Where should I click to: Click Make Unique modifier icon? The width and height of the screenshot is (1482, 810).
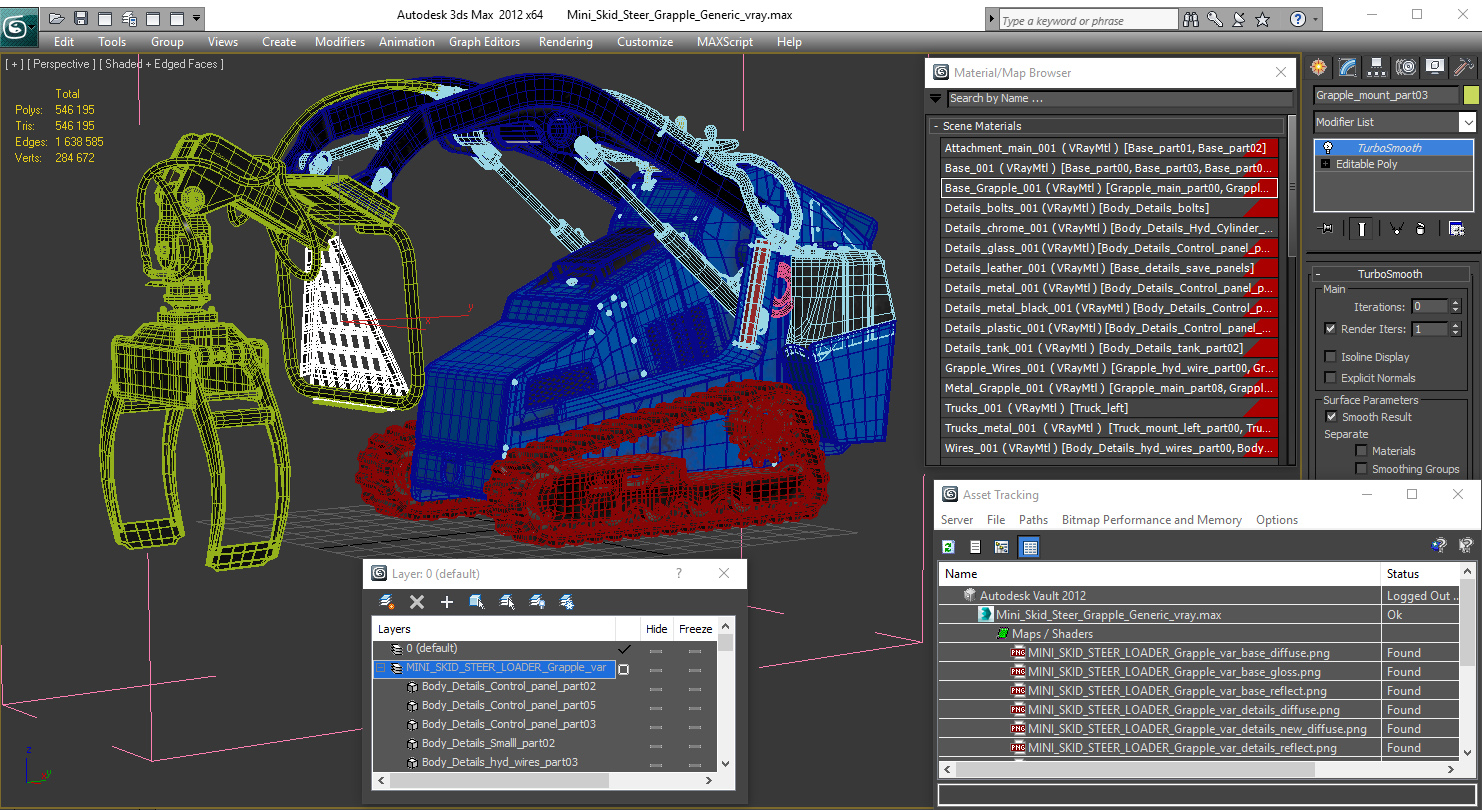(x=1397, y=229)
